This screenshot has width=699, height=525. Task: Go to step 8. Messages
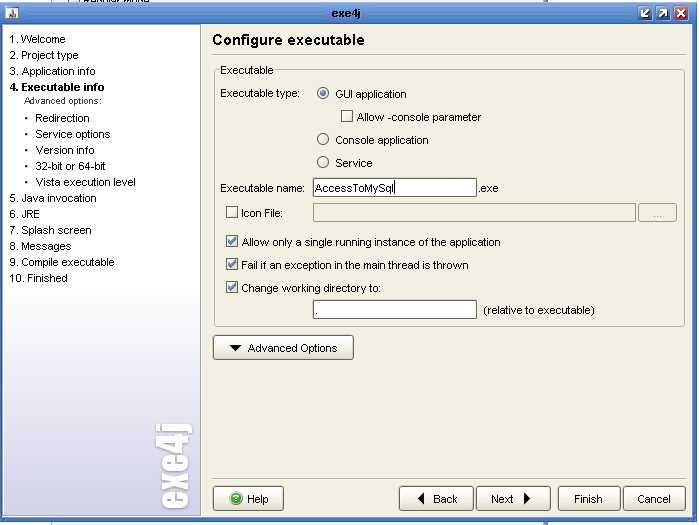coord(41,246)
